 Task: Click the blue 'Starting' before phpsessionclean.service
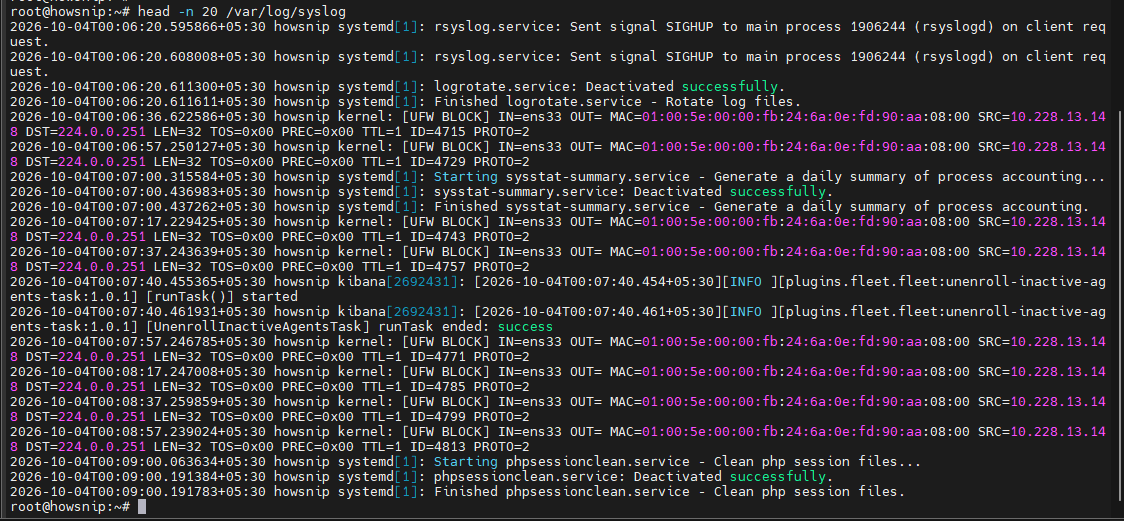coord(466,462)
